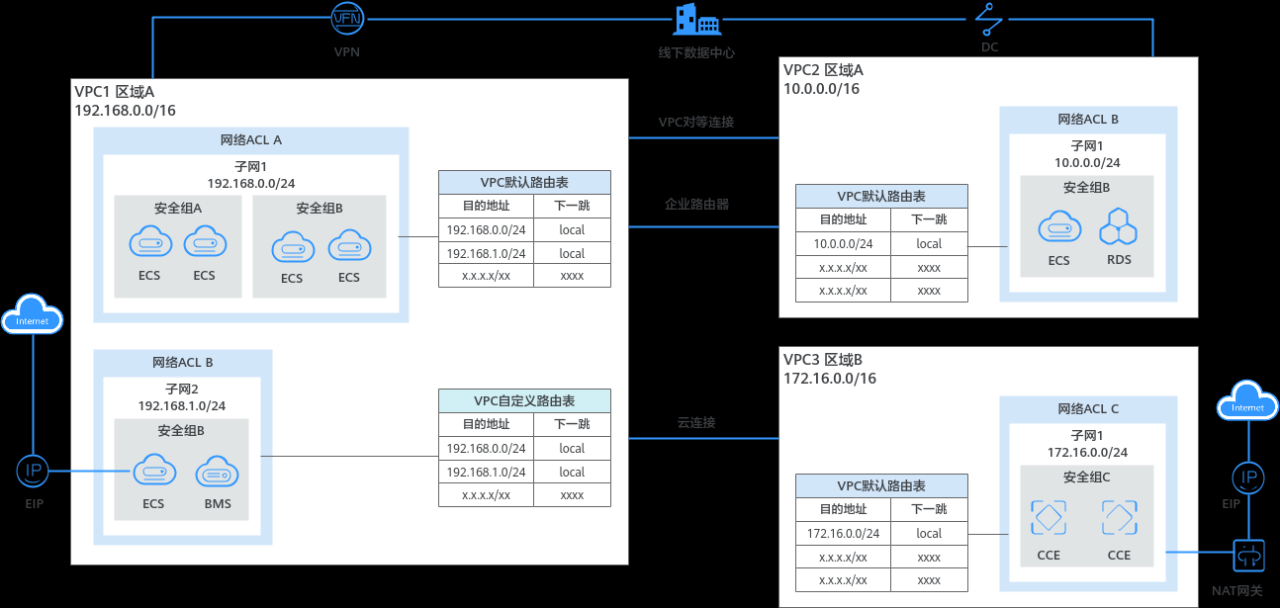Select the 企业路由器 label
The image size is (1280, 608).
[x=697, y=204]
